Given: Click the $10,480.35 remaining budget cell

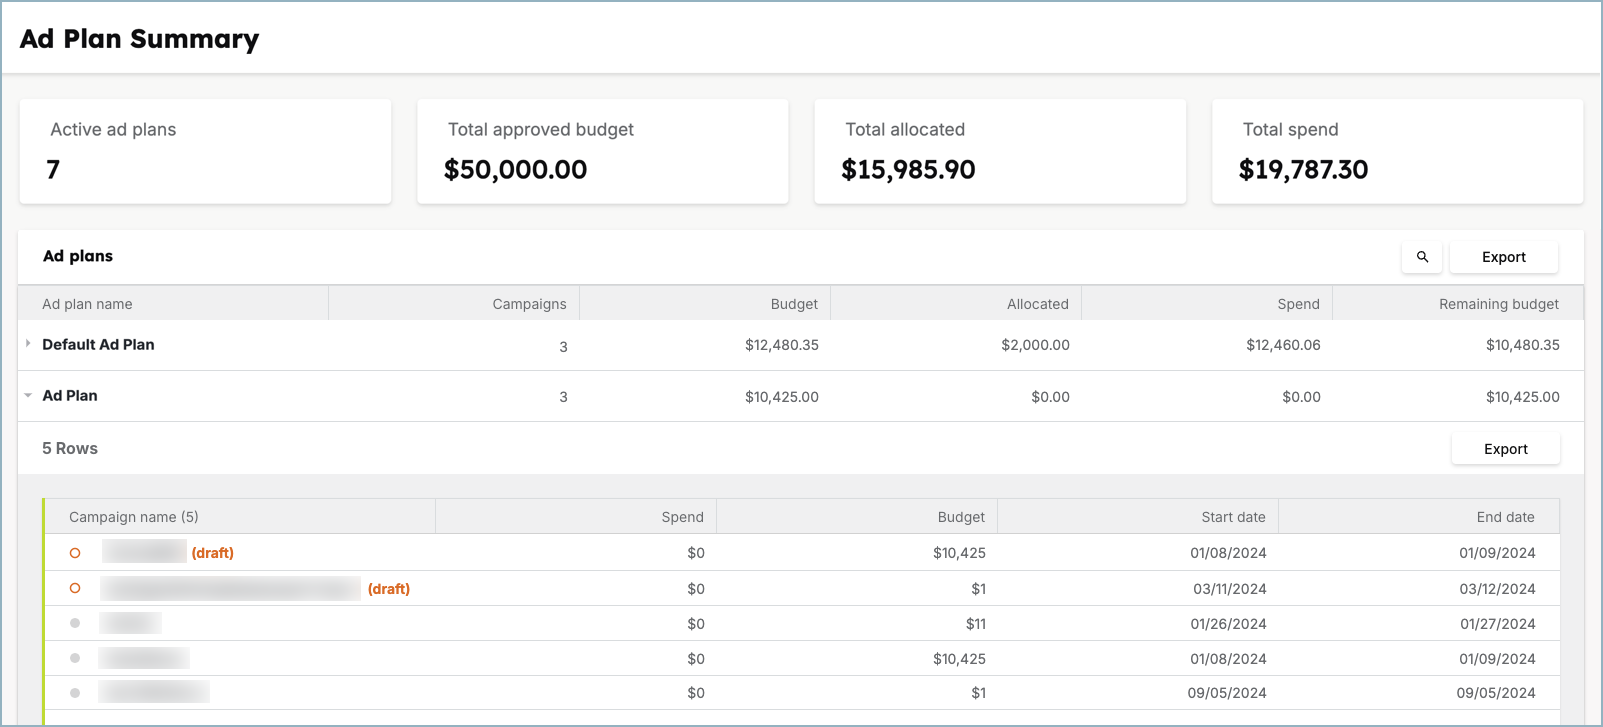Looking at the screenshot, I should [x=1522, y=345].
